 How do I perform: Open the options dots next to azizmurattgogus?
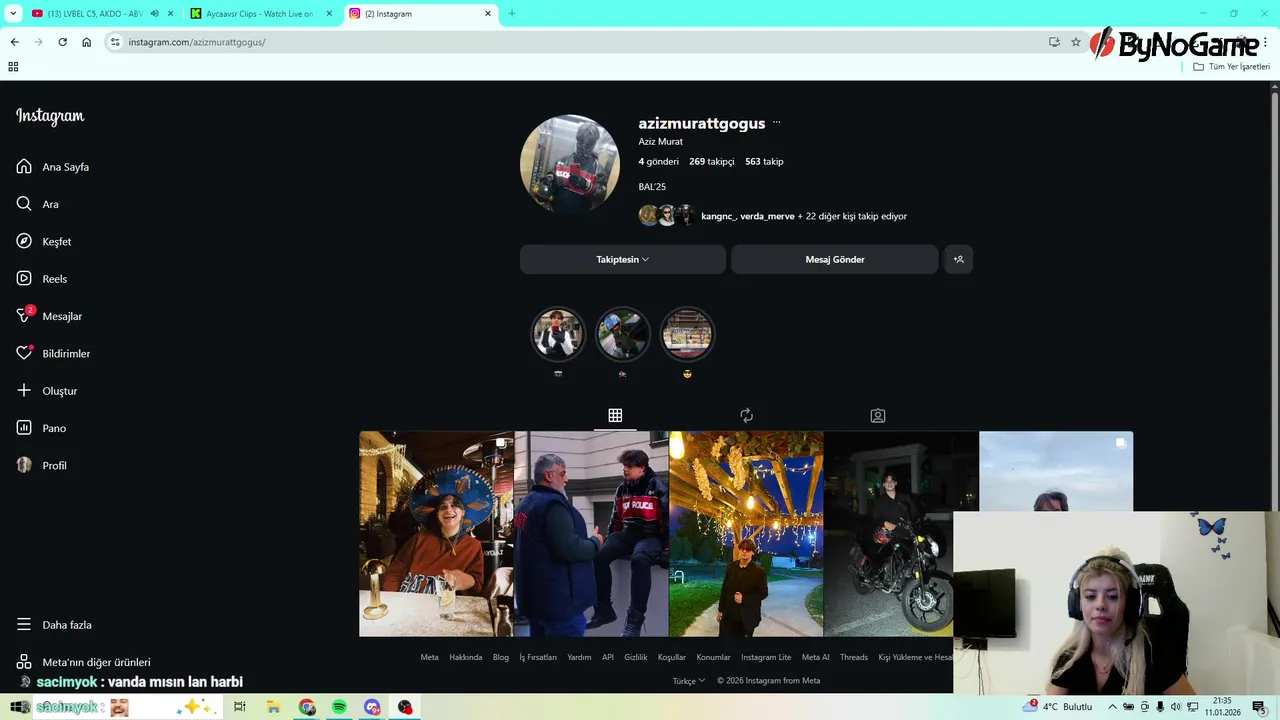coord(776,123)
